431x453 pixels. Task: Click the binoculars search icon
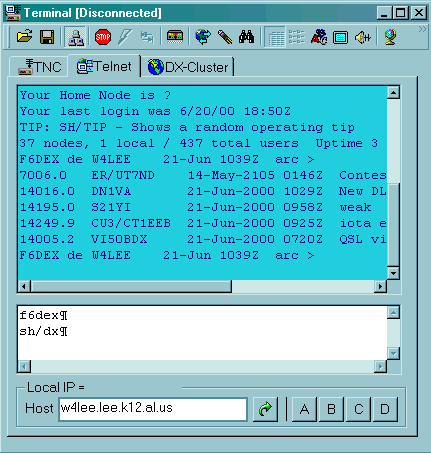[x=246, y=37]
